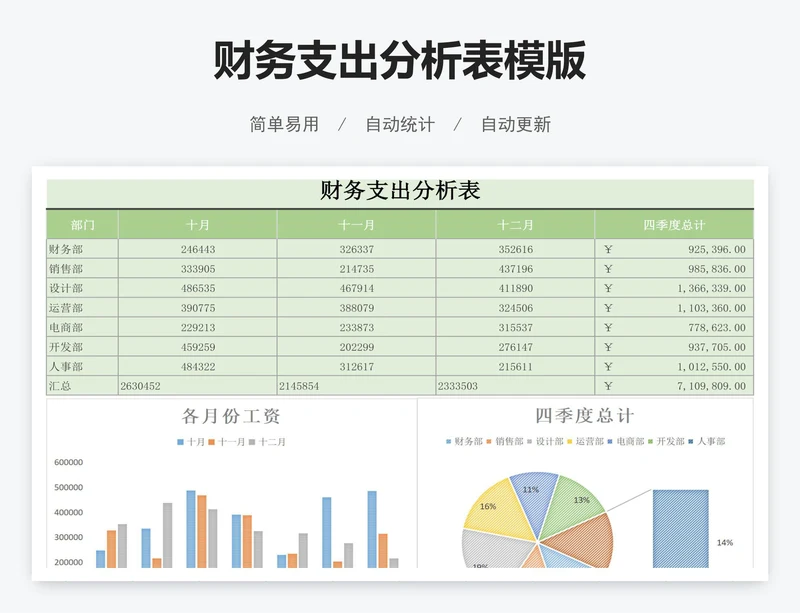
Task: Select cell with value 459259
Action: [197, 347]
